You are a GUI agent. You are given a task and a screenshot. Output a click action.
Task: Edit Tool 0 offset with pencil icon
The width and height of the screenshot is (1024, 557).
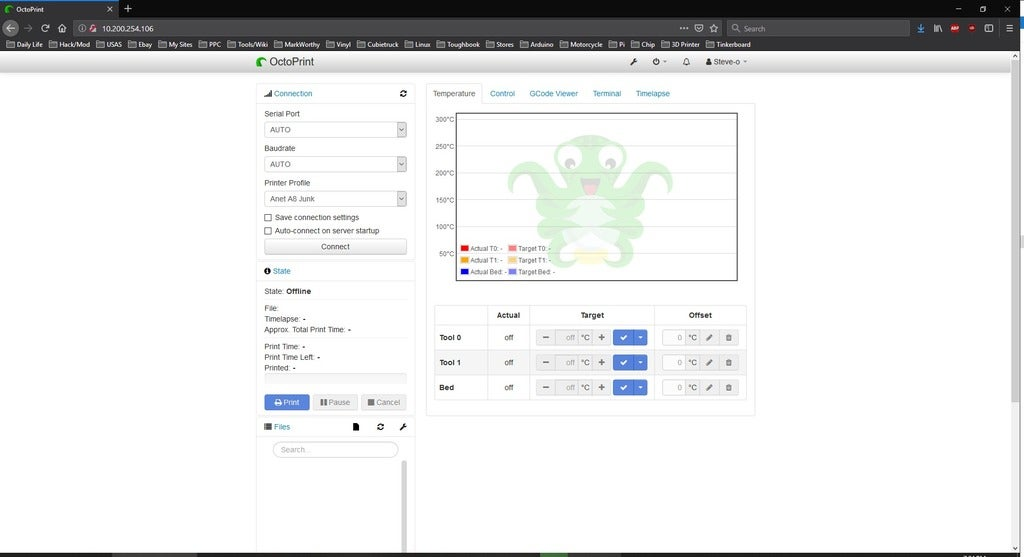[709, 338]
